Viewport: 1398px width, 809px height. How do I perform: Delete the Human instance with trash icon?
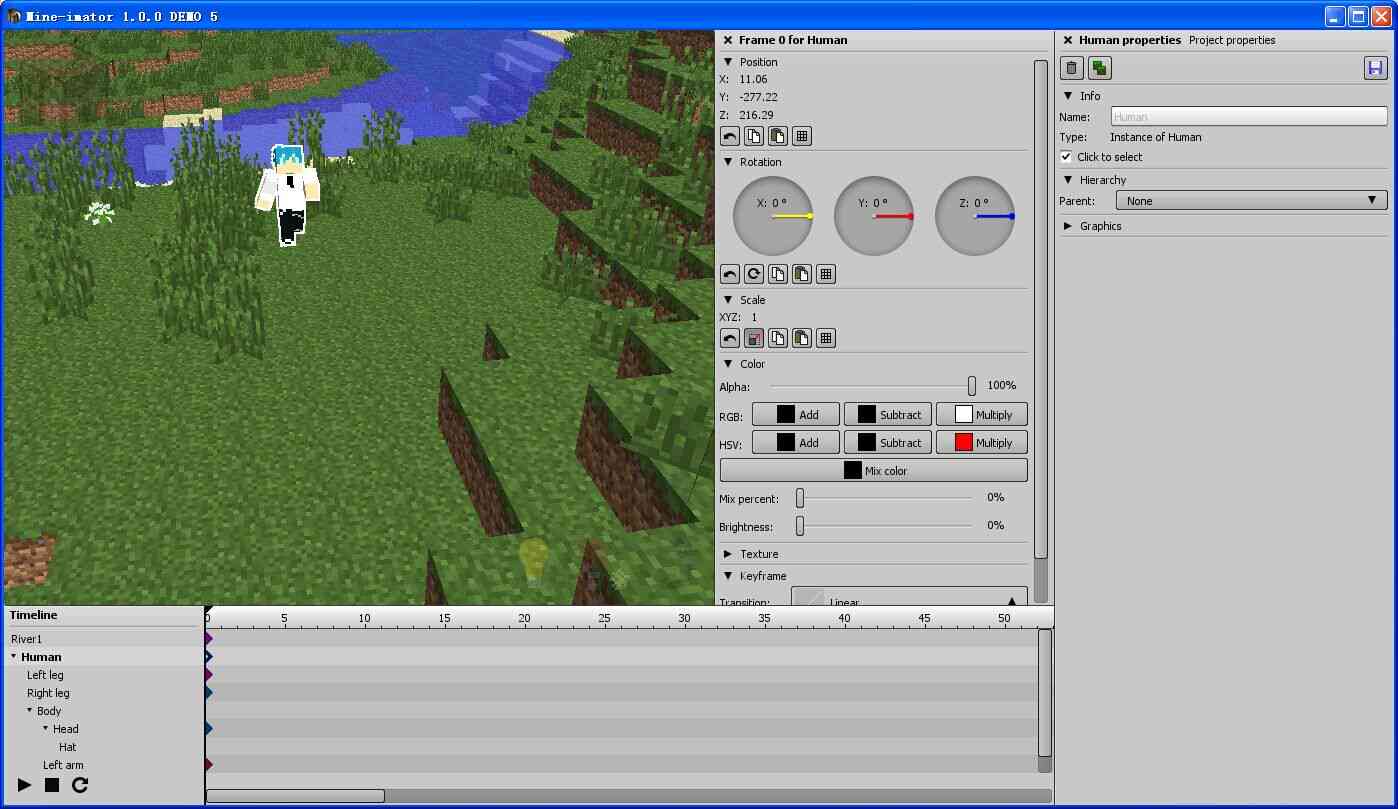1072,68
